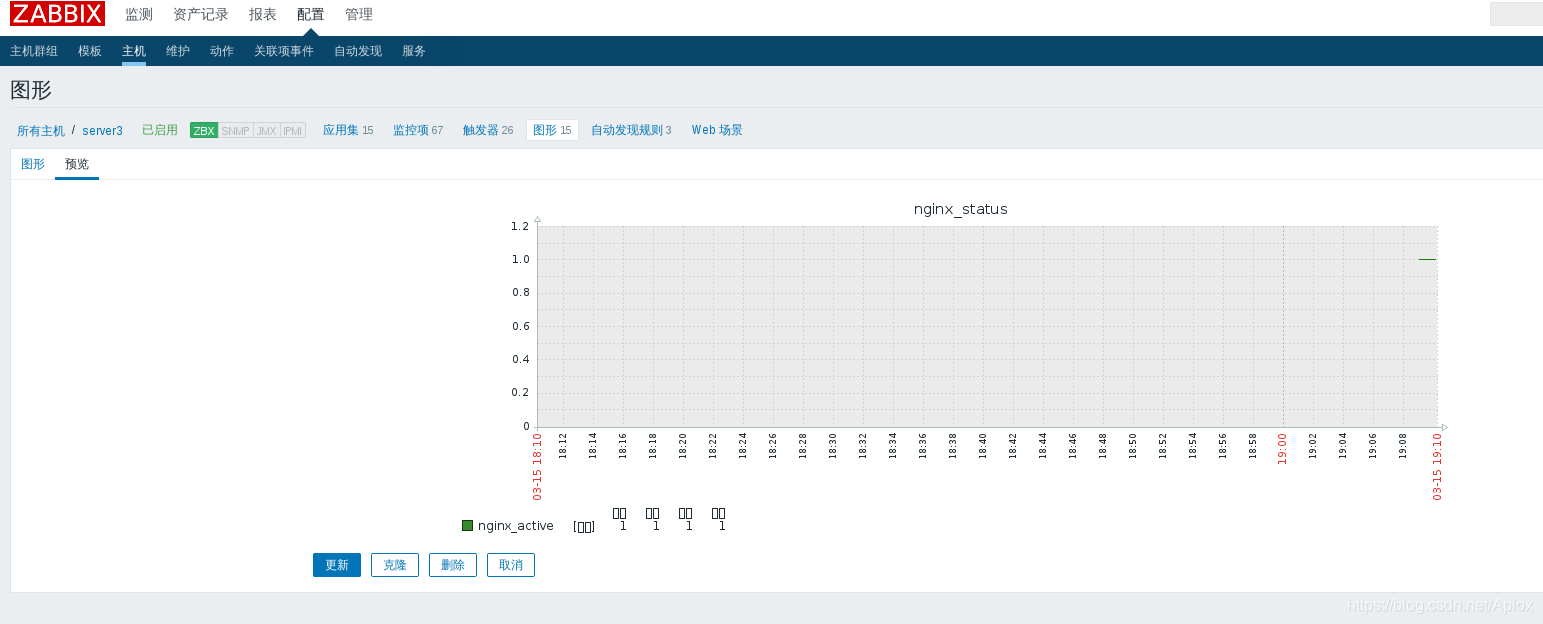Open 关联项事件 submenu
This screenshot has width=1543, height=624.
(284, 51)
